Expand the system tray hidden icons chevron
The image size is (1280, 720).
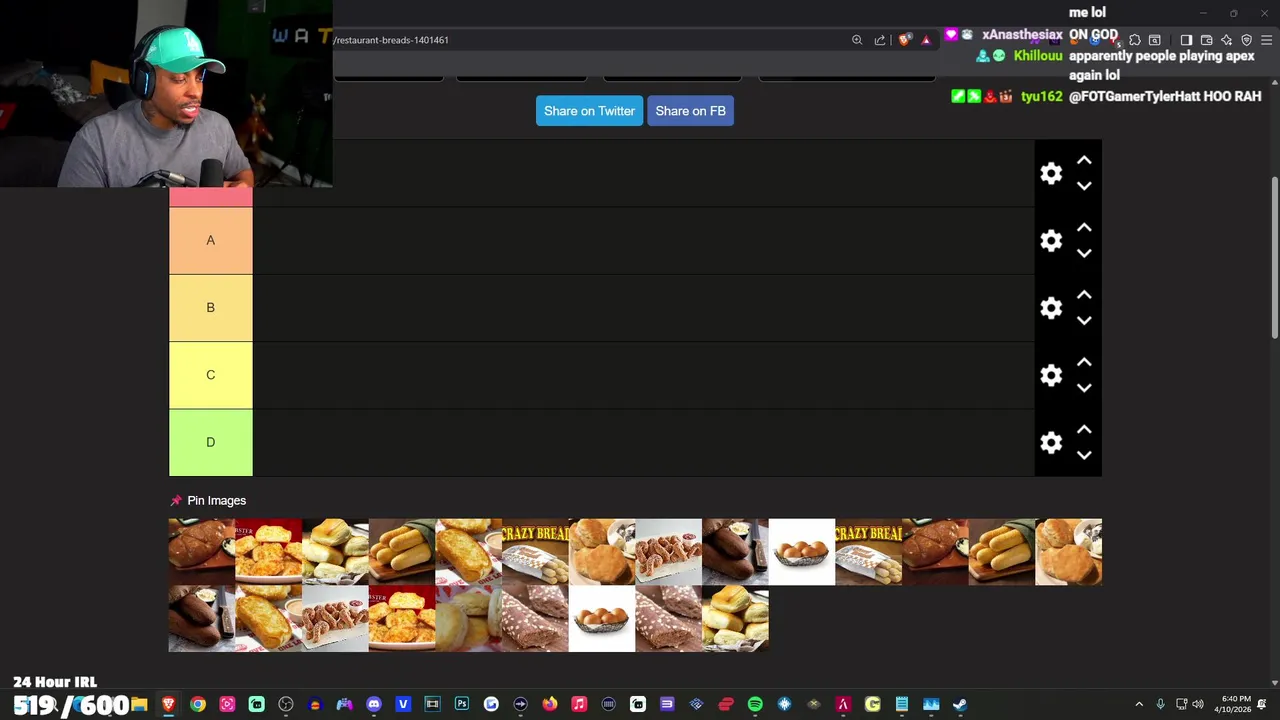(1139, 705)
